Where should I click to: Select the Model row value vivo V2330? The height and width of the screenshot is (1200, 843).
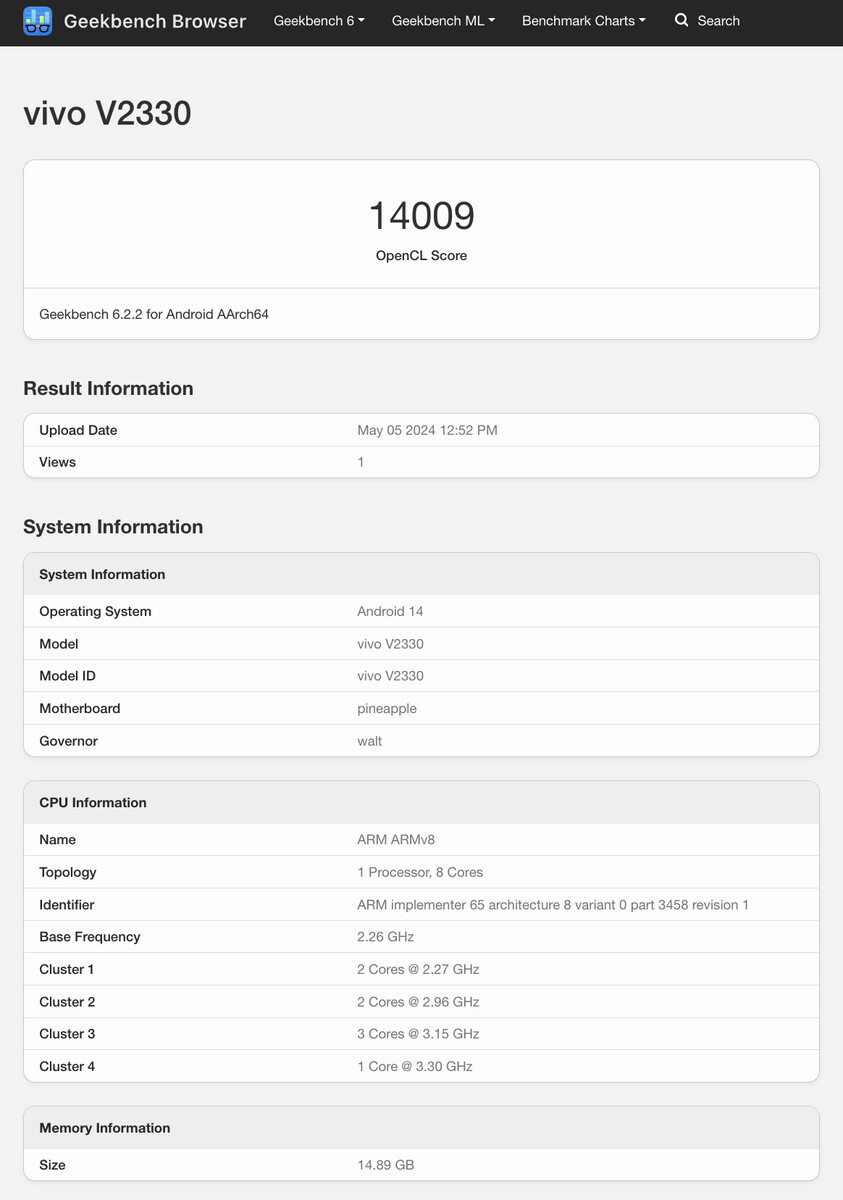(390, 644)
